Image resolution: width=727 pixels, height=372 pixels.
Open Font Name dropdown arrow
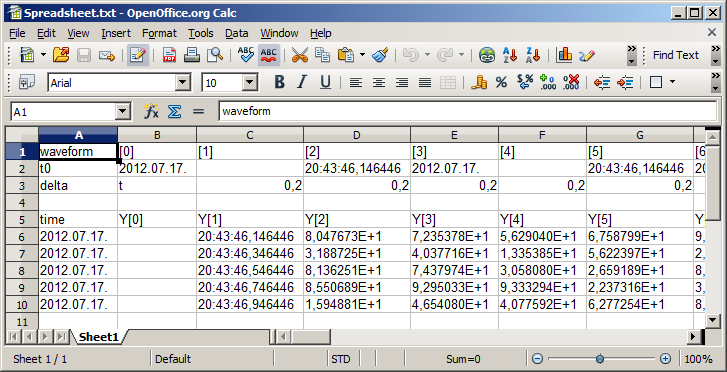point(183,83)
